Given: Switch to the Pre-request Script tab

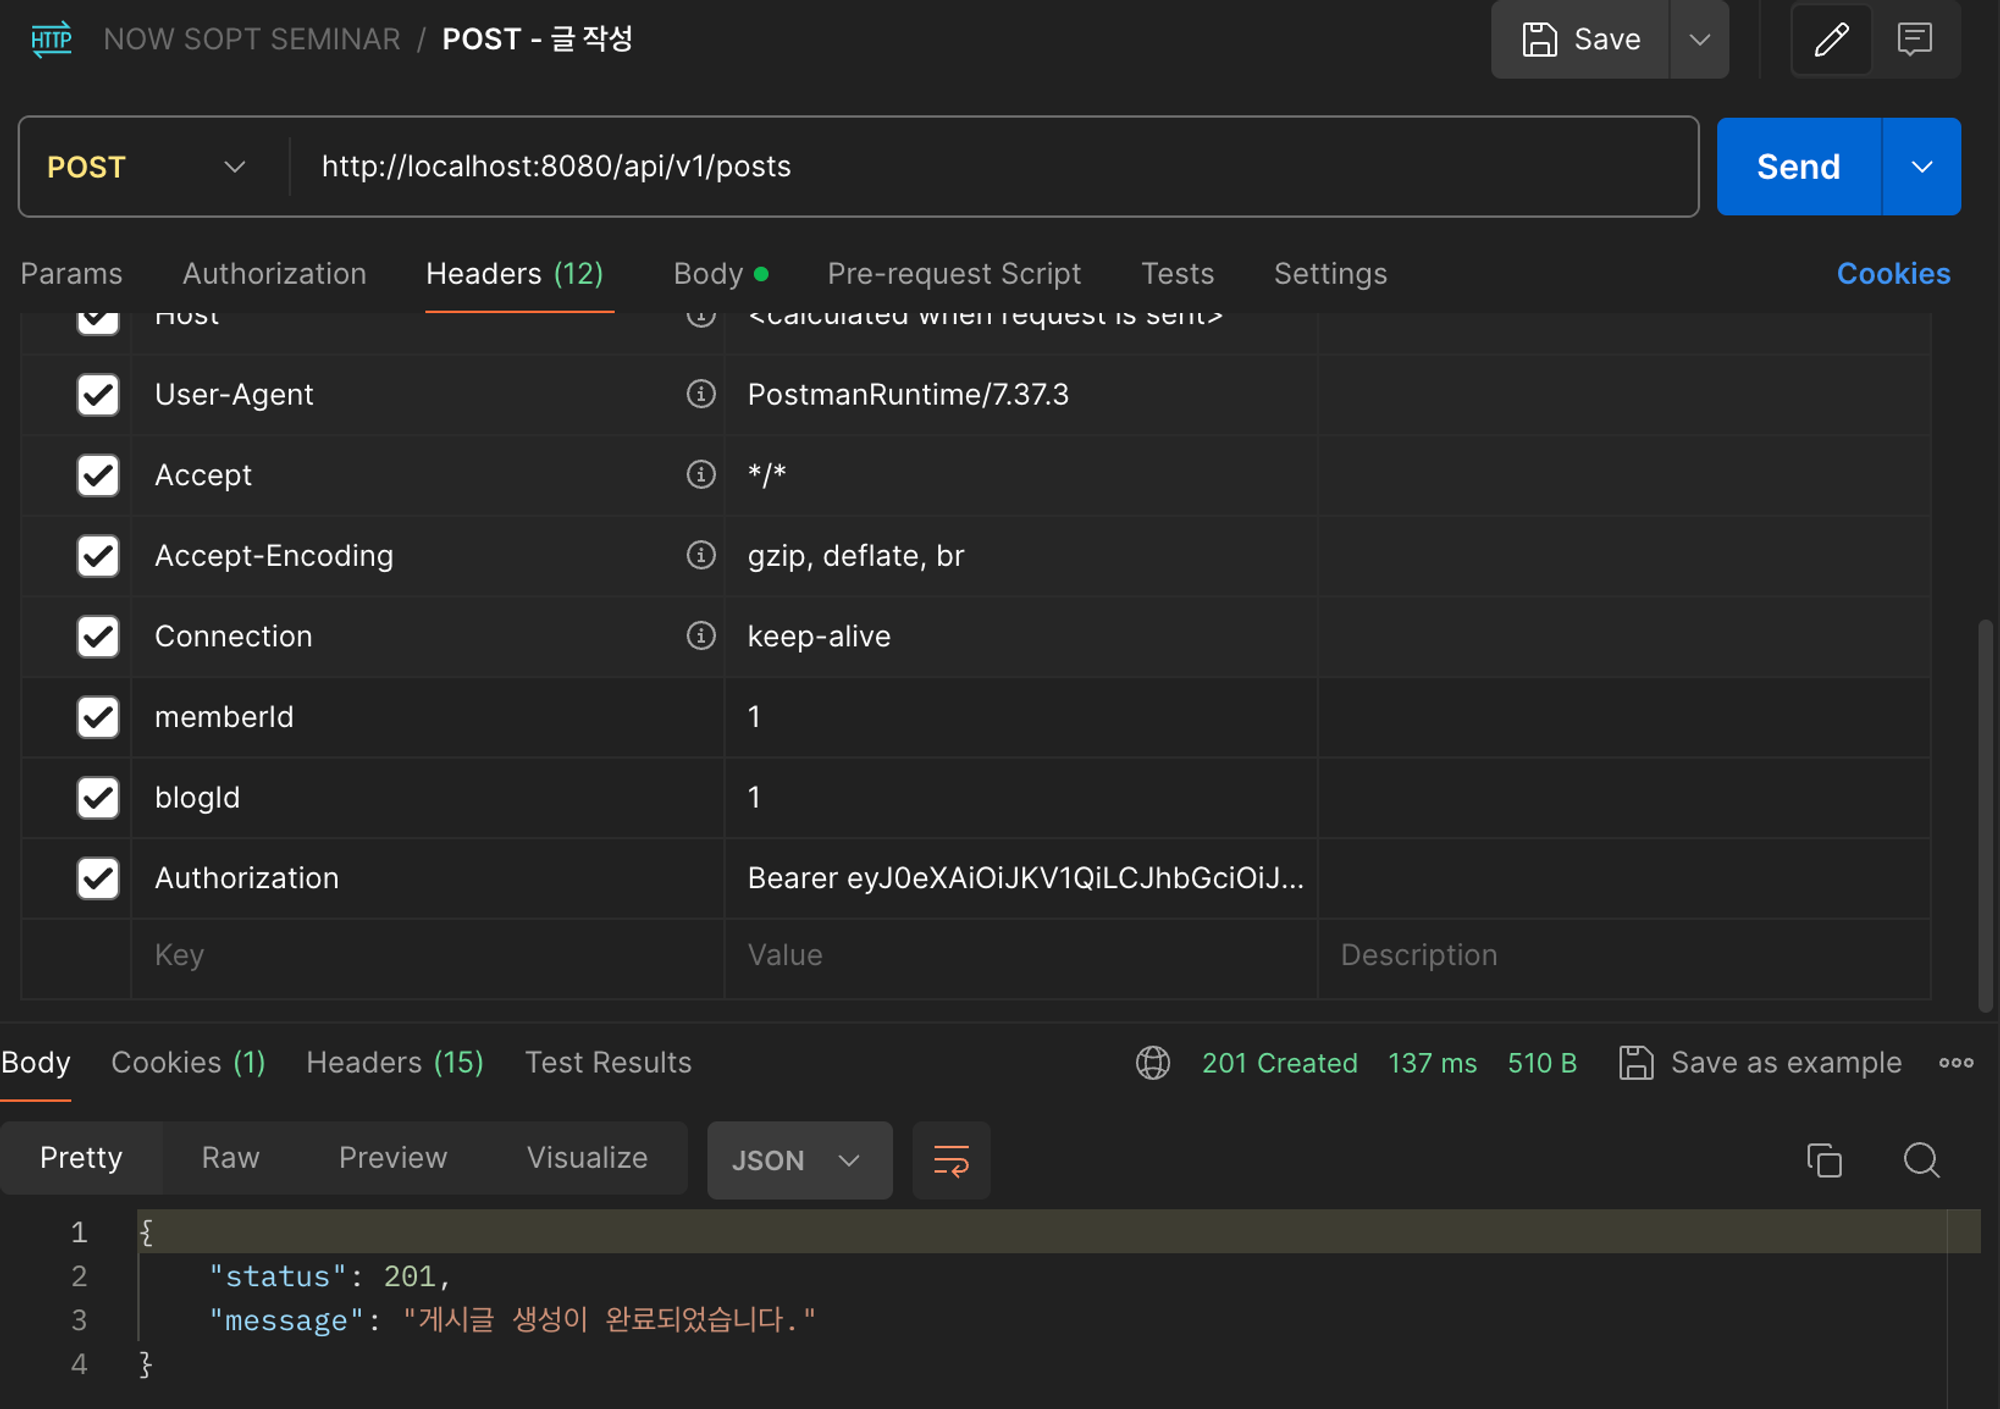Looking at the screenshot, I should tap(954, 274).
